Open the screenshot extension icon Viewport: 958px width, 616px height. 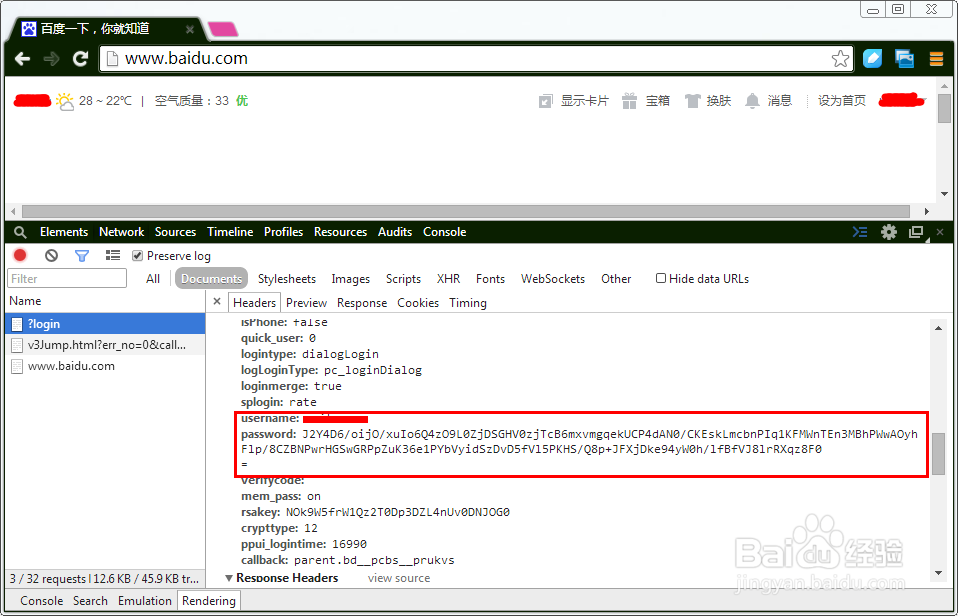click(904, 59)
